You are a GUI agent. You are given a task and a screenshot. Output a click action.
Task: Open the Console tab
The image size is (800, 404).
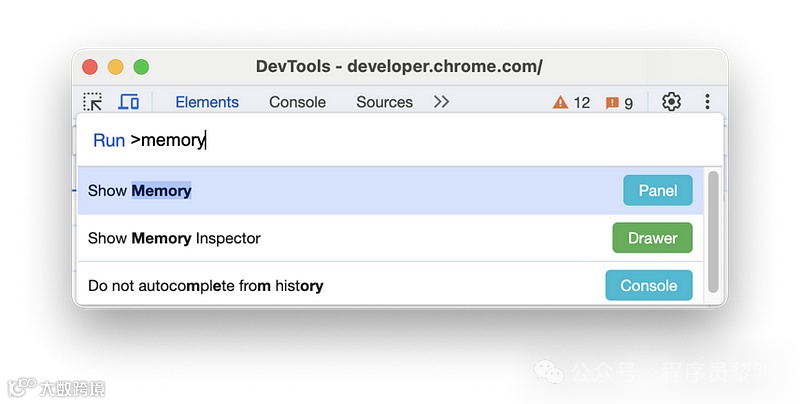(x=297, y=102)
